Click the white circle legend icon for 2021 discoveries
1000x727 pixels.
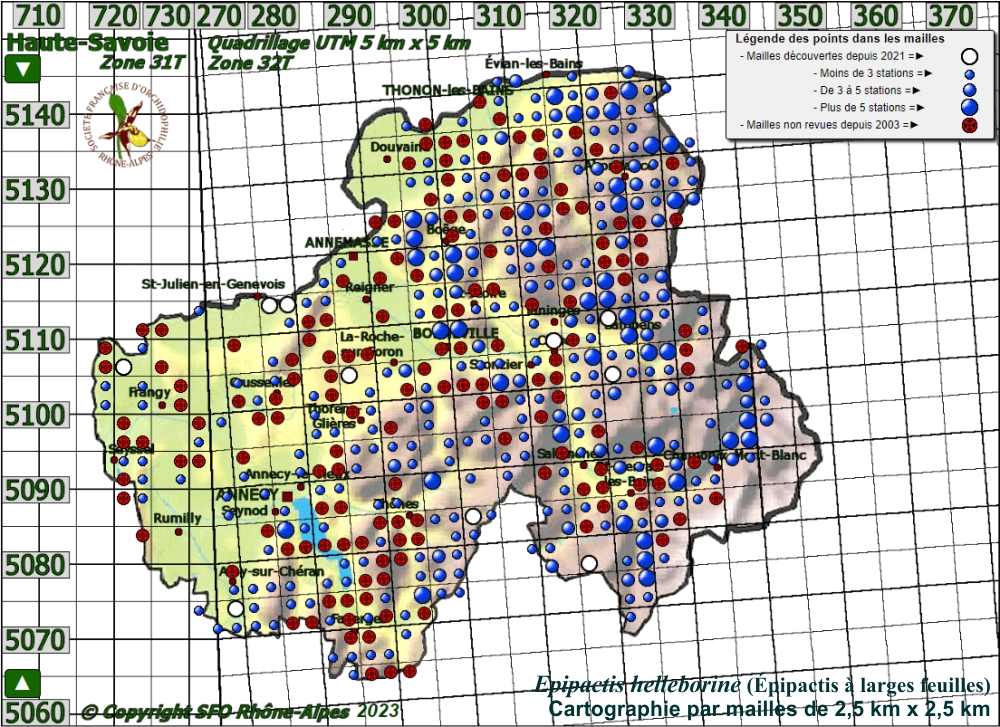[x=968, y=56]
